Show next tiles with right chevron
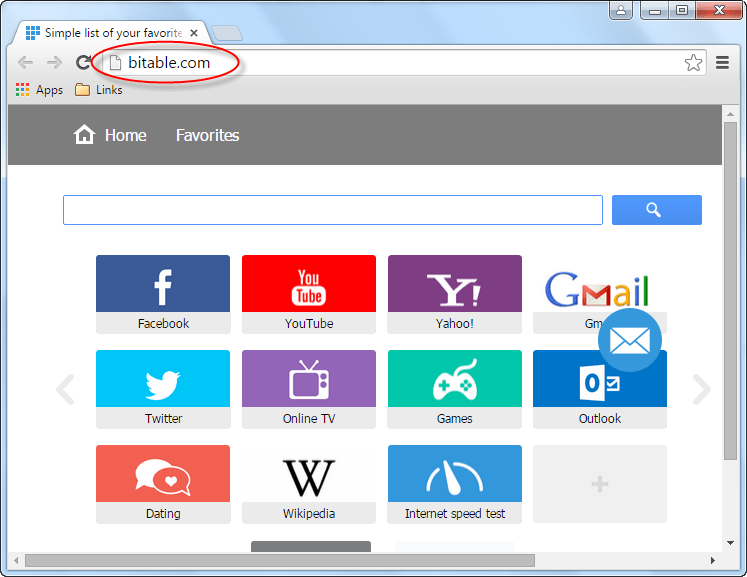Image resolution: width=747 pixels, height=577 pixels. (701, 389)
